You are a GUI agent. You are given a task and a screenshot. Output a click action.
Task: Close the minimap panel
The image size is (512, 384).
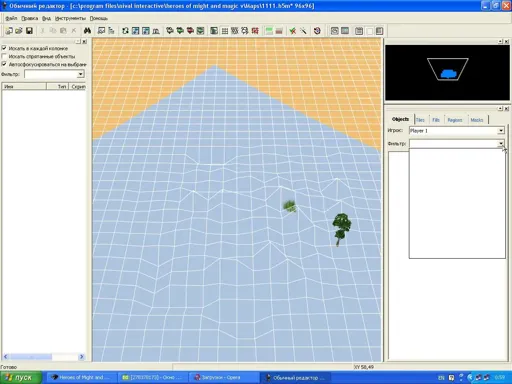click(x=506, y=41)
